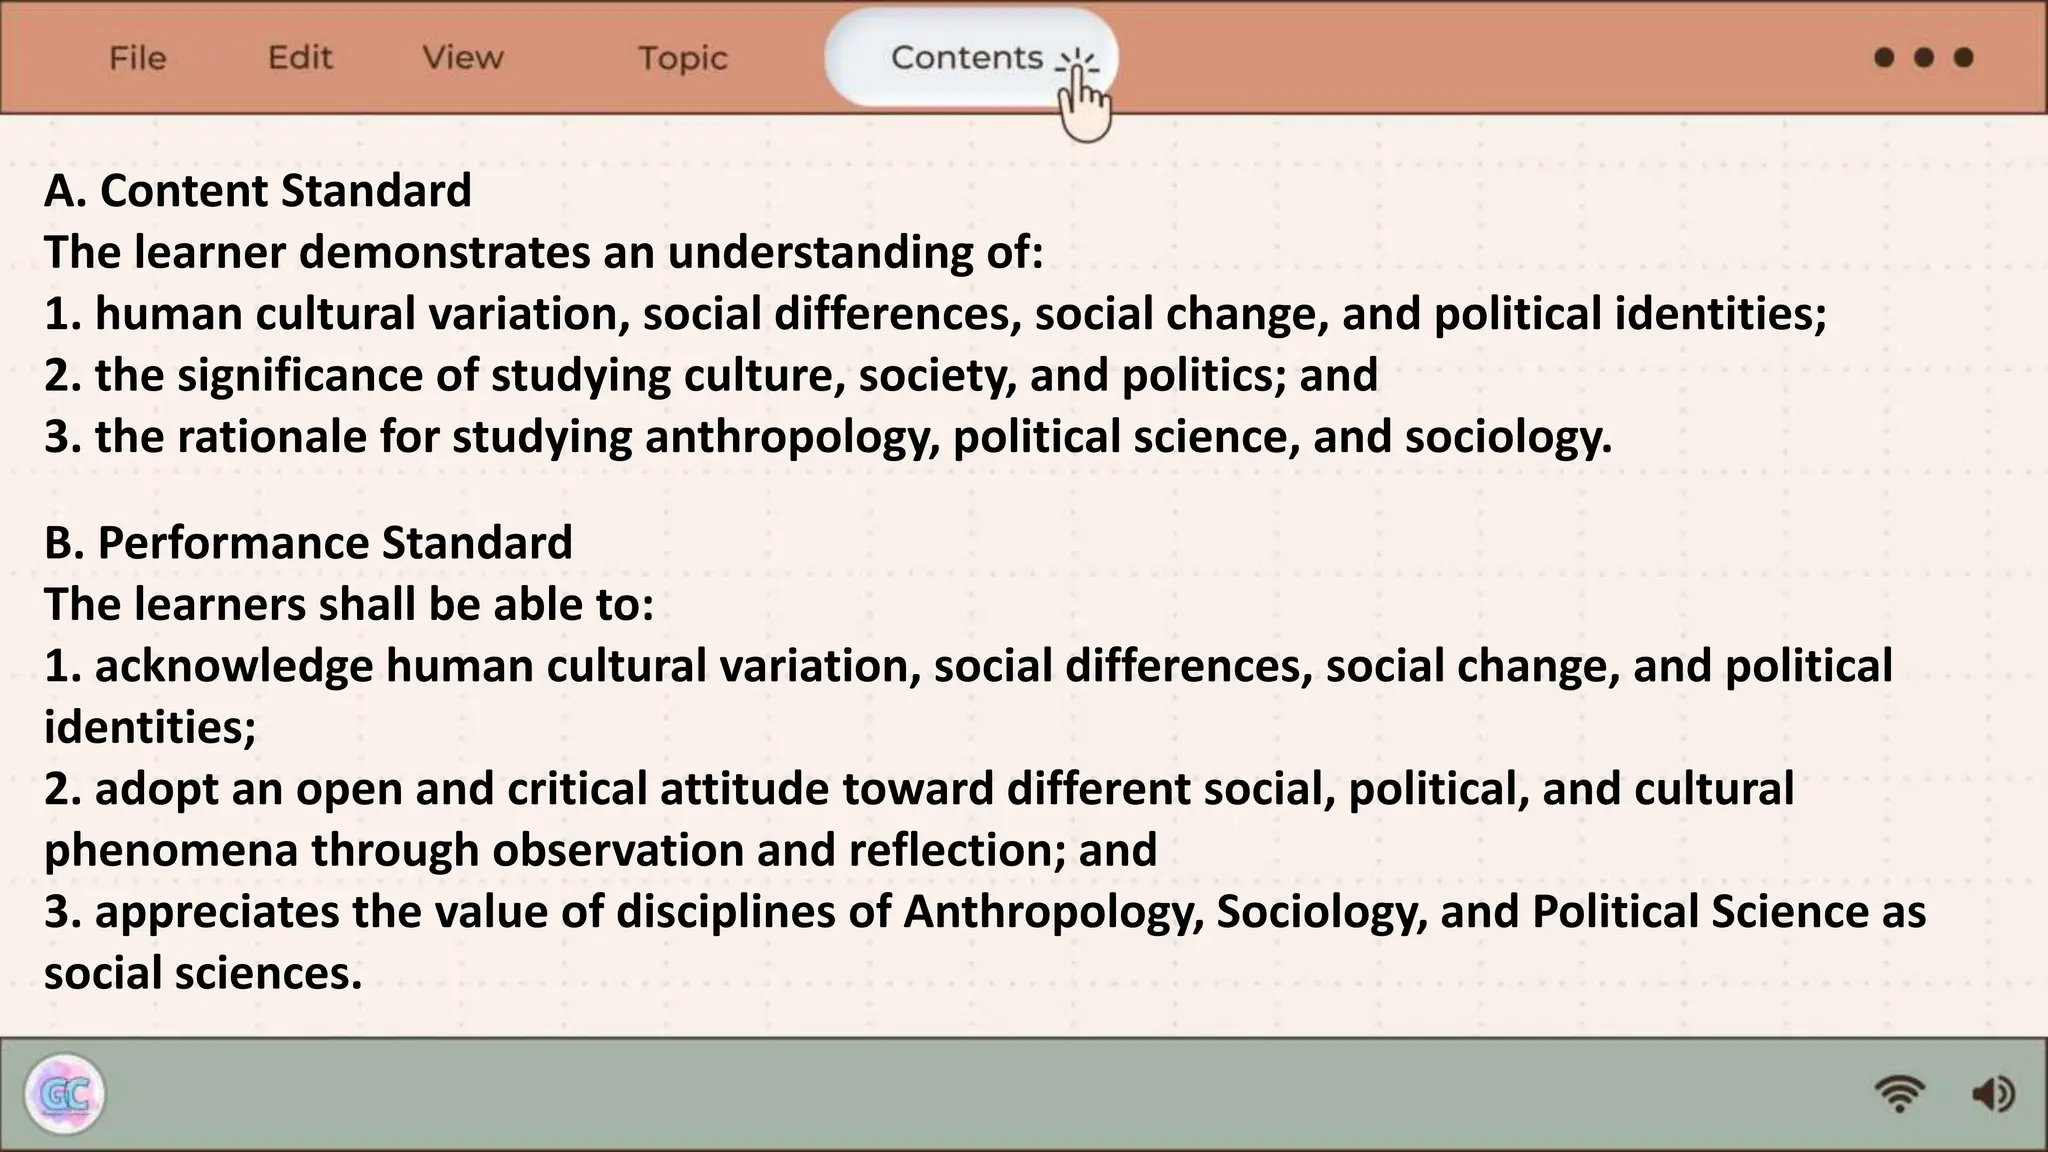This screenshot has height=1152, width=2048.
Task: Click the line about rationale for studying anthropology
Action: tap(828, 437)
